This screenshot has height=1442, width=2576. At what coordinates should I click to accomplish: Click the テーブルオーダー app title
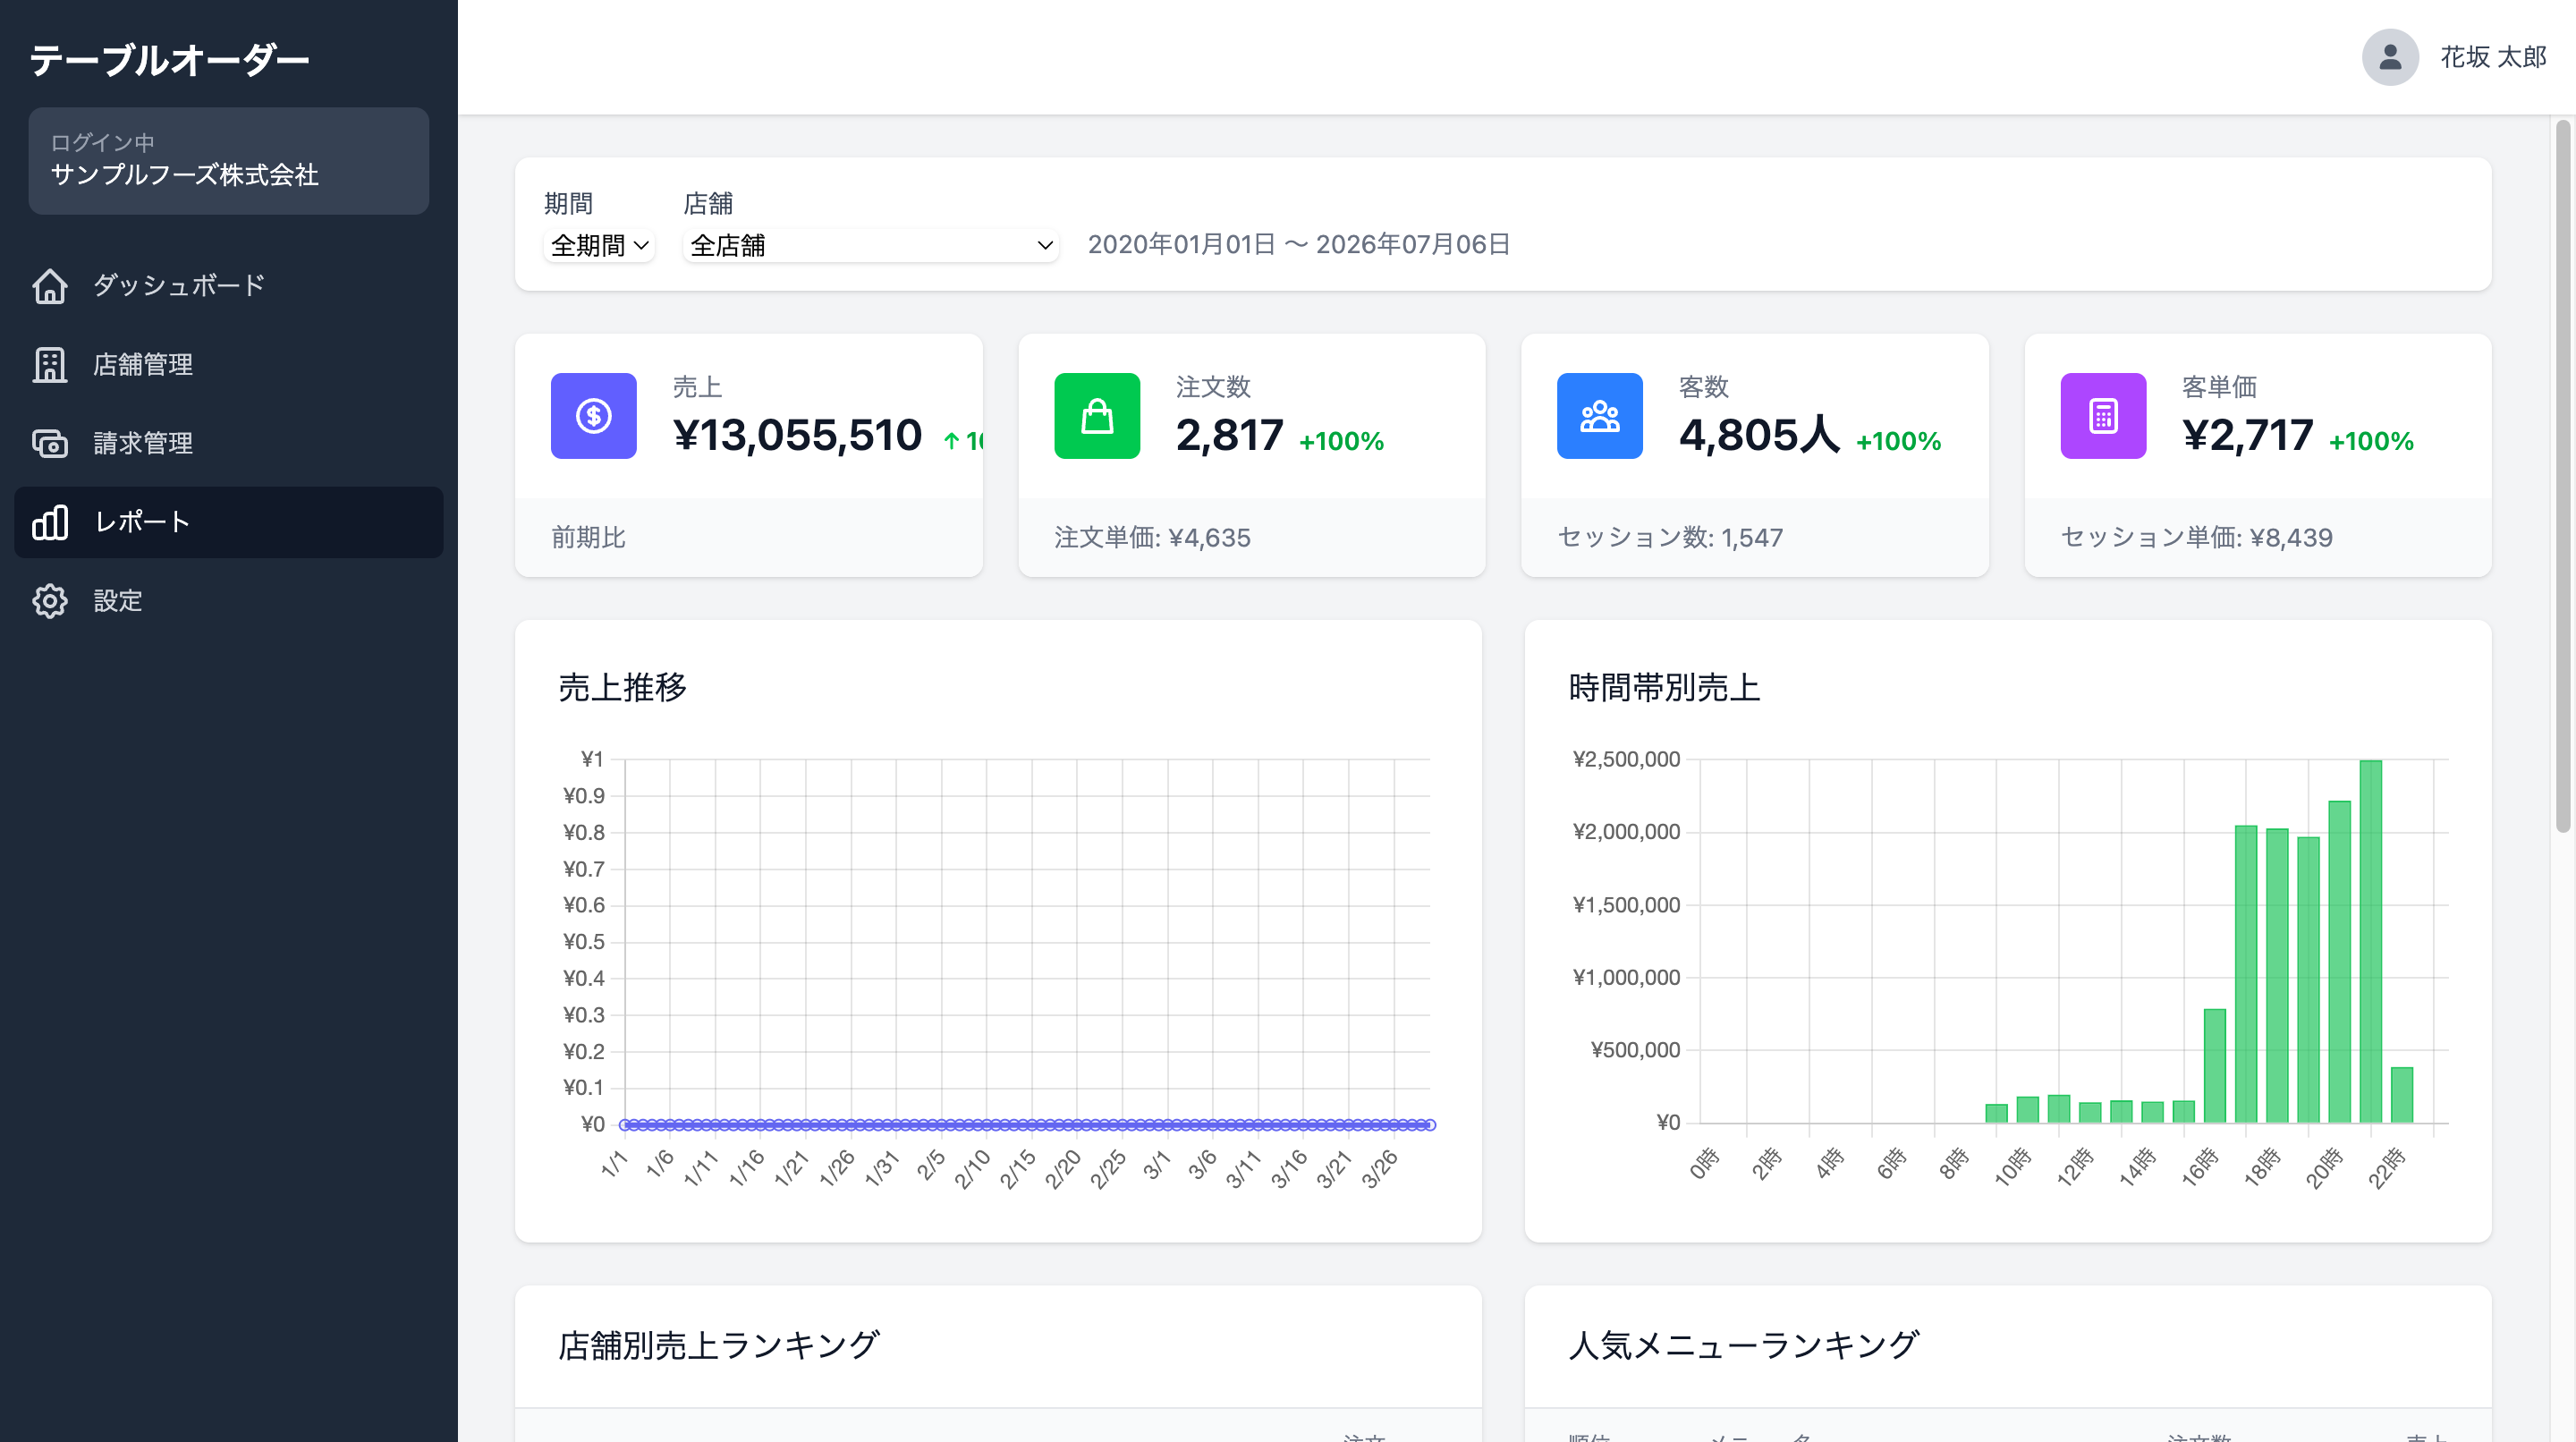tap(169, 61)
